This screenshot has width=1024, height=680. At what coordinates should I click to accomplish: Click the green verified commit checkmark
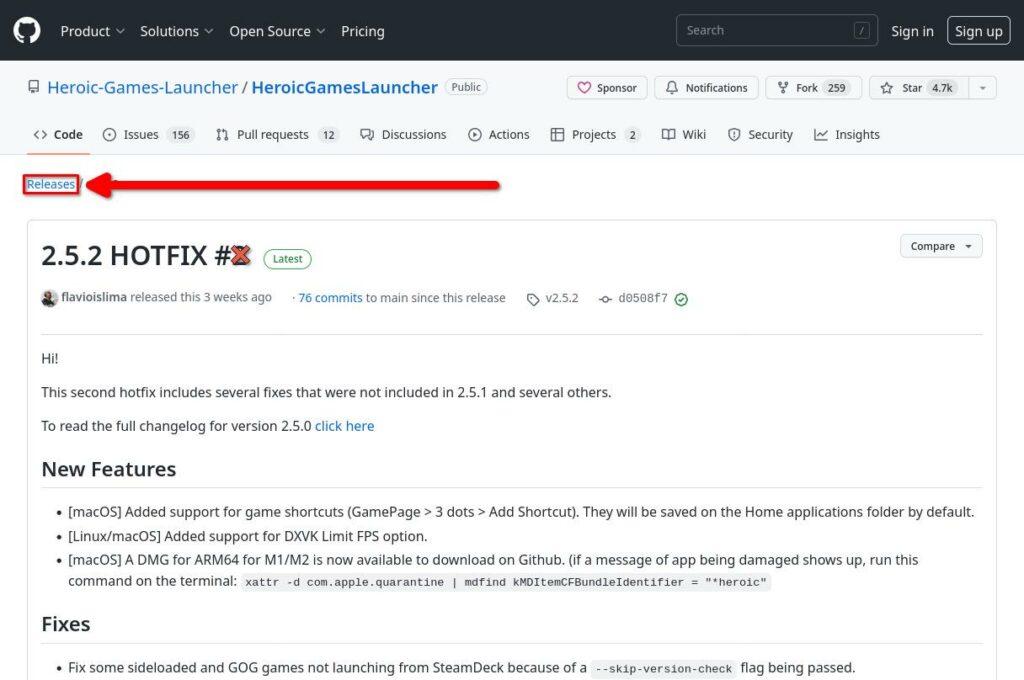point(681,299)
